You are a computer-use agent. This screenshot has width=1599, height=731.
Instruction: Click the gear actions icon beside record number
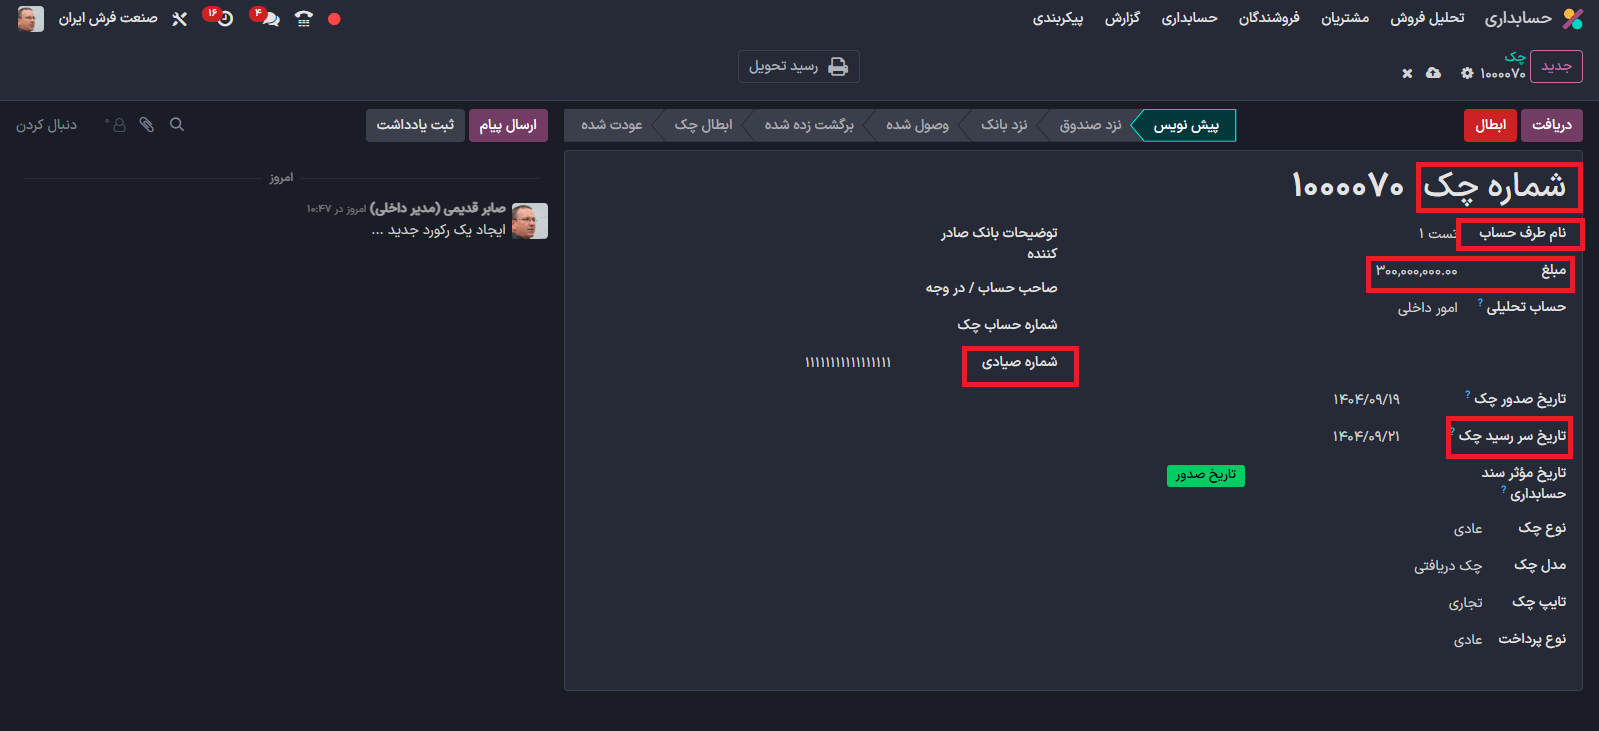click(1467, 73)
